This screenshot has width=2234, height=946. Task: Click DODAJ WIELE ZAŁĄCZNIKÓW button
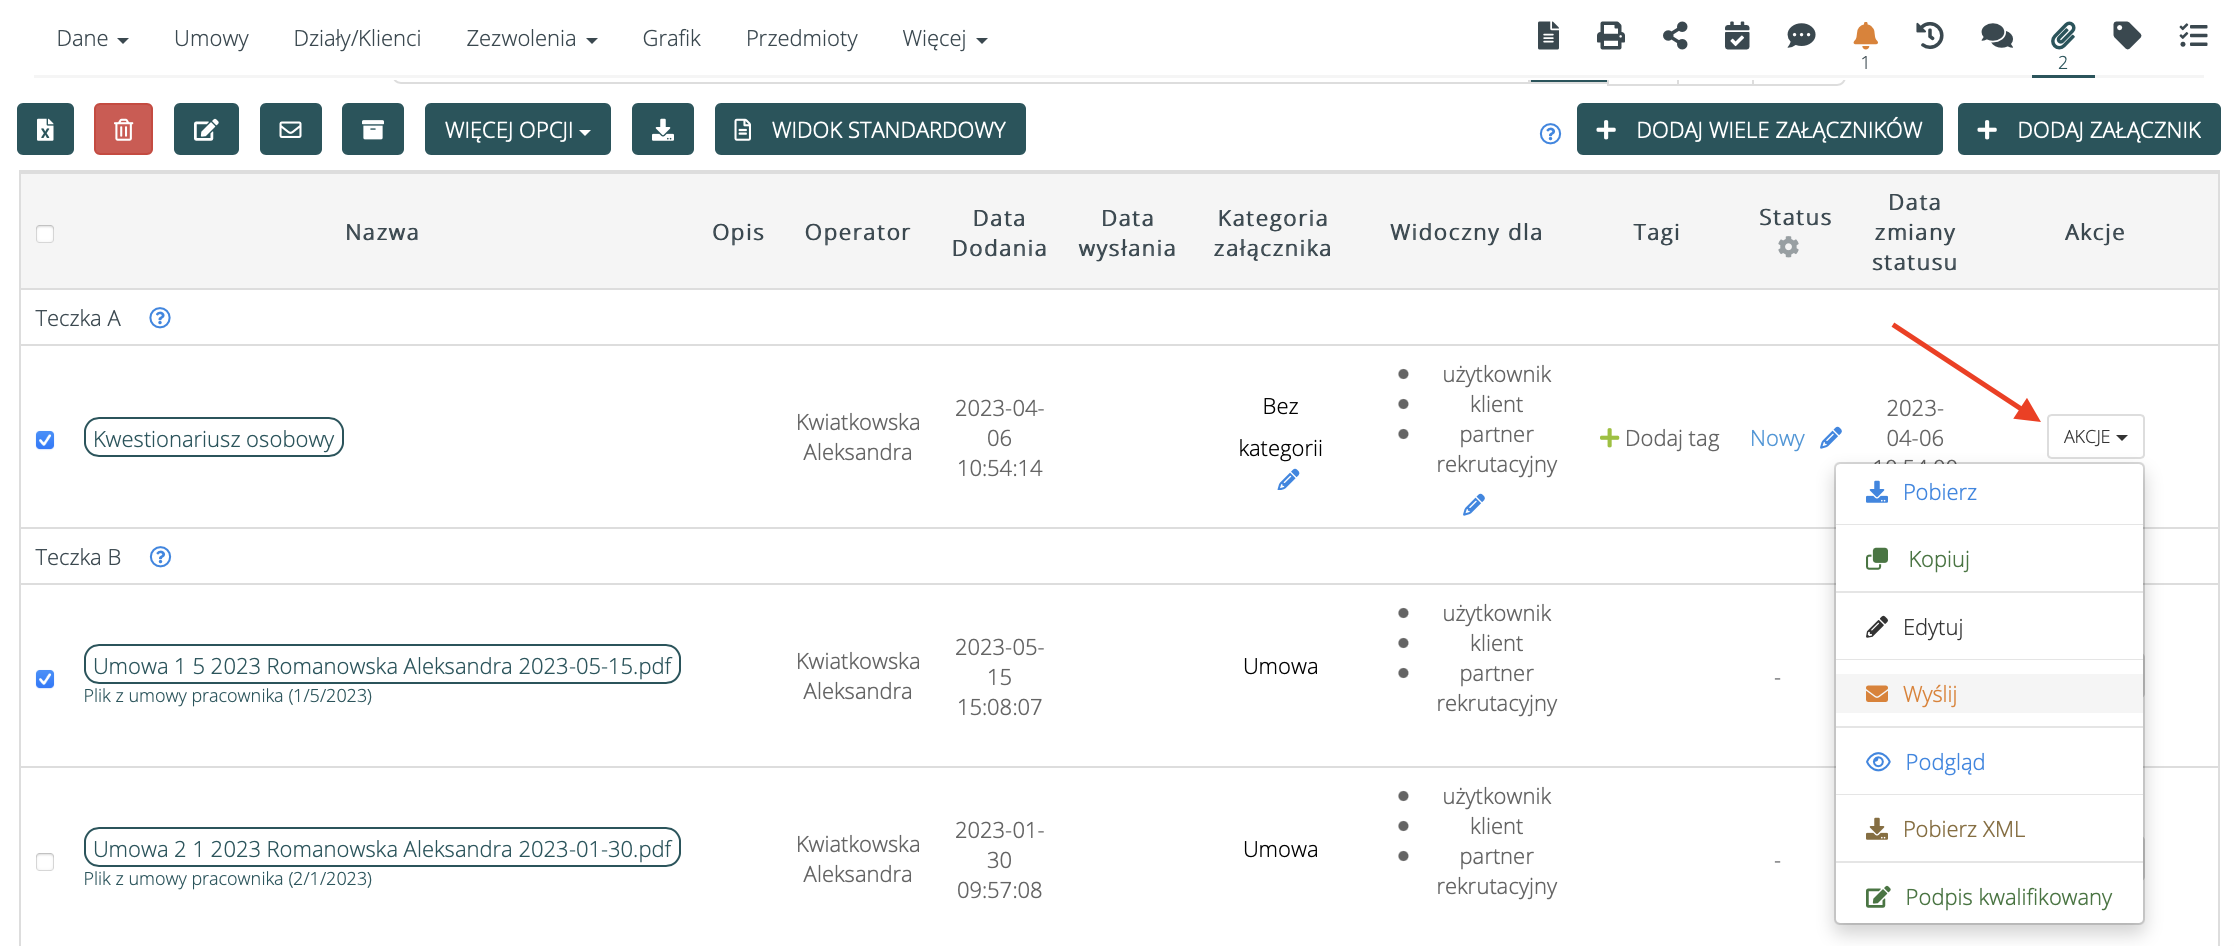pos(1759,130)
